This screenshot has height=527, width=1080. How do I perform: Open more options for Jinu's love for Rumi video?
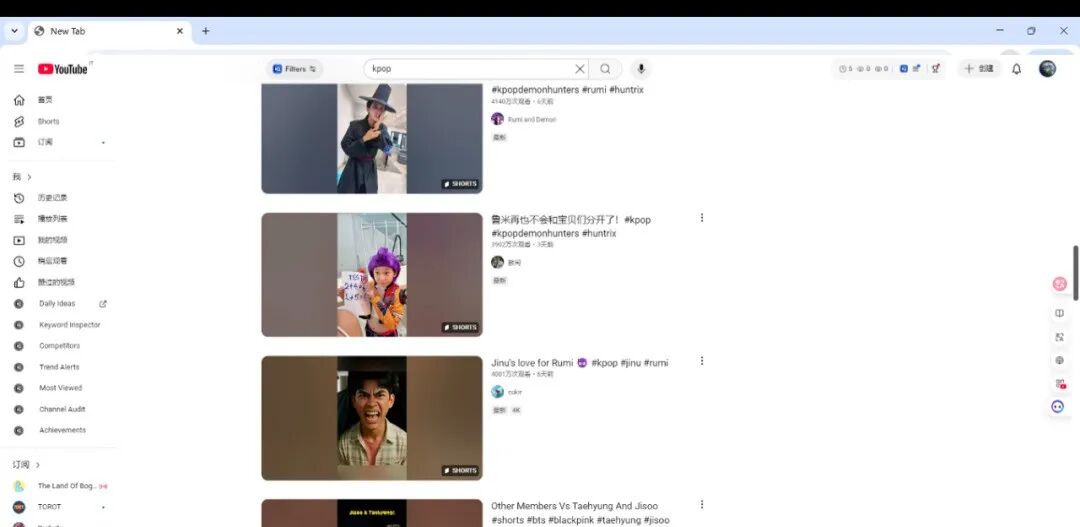point(702,361)
